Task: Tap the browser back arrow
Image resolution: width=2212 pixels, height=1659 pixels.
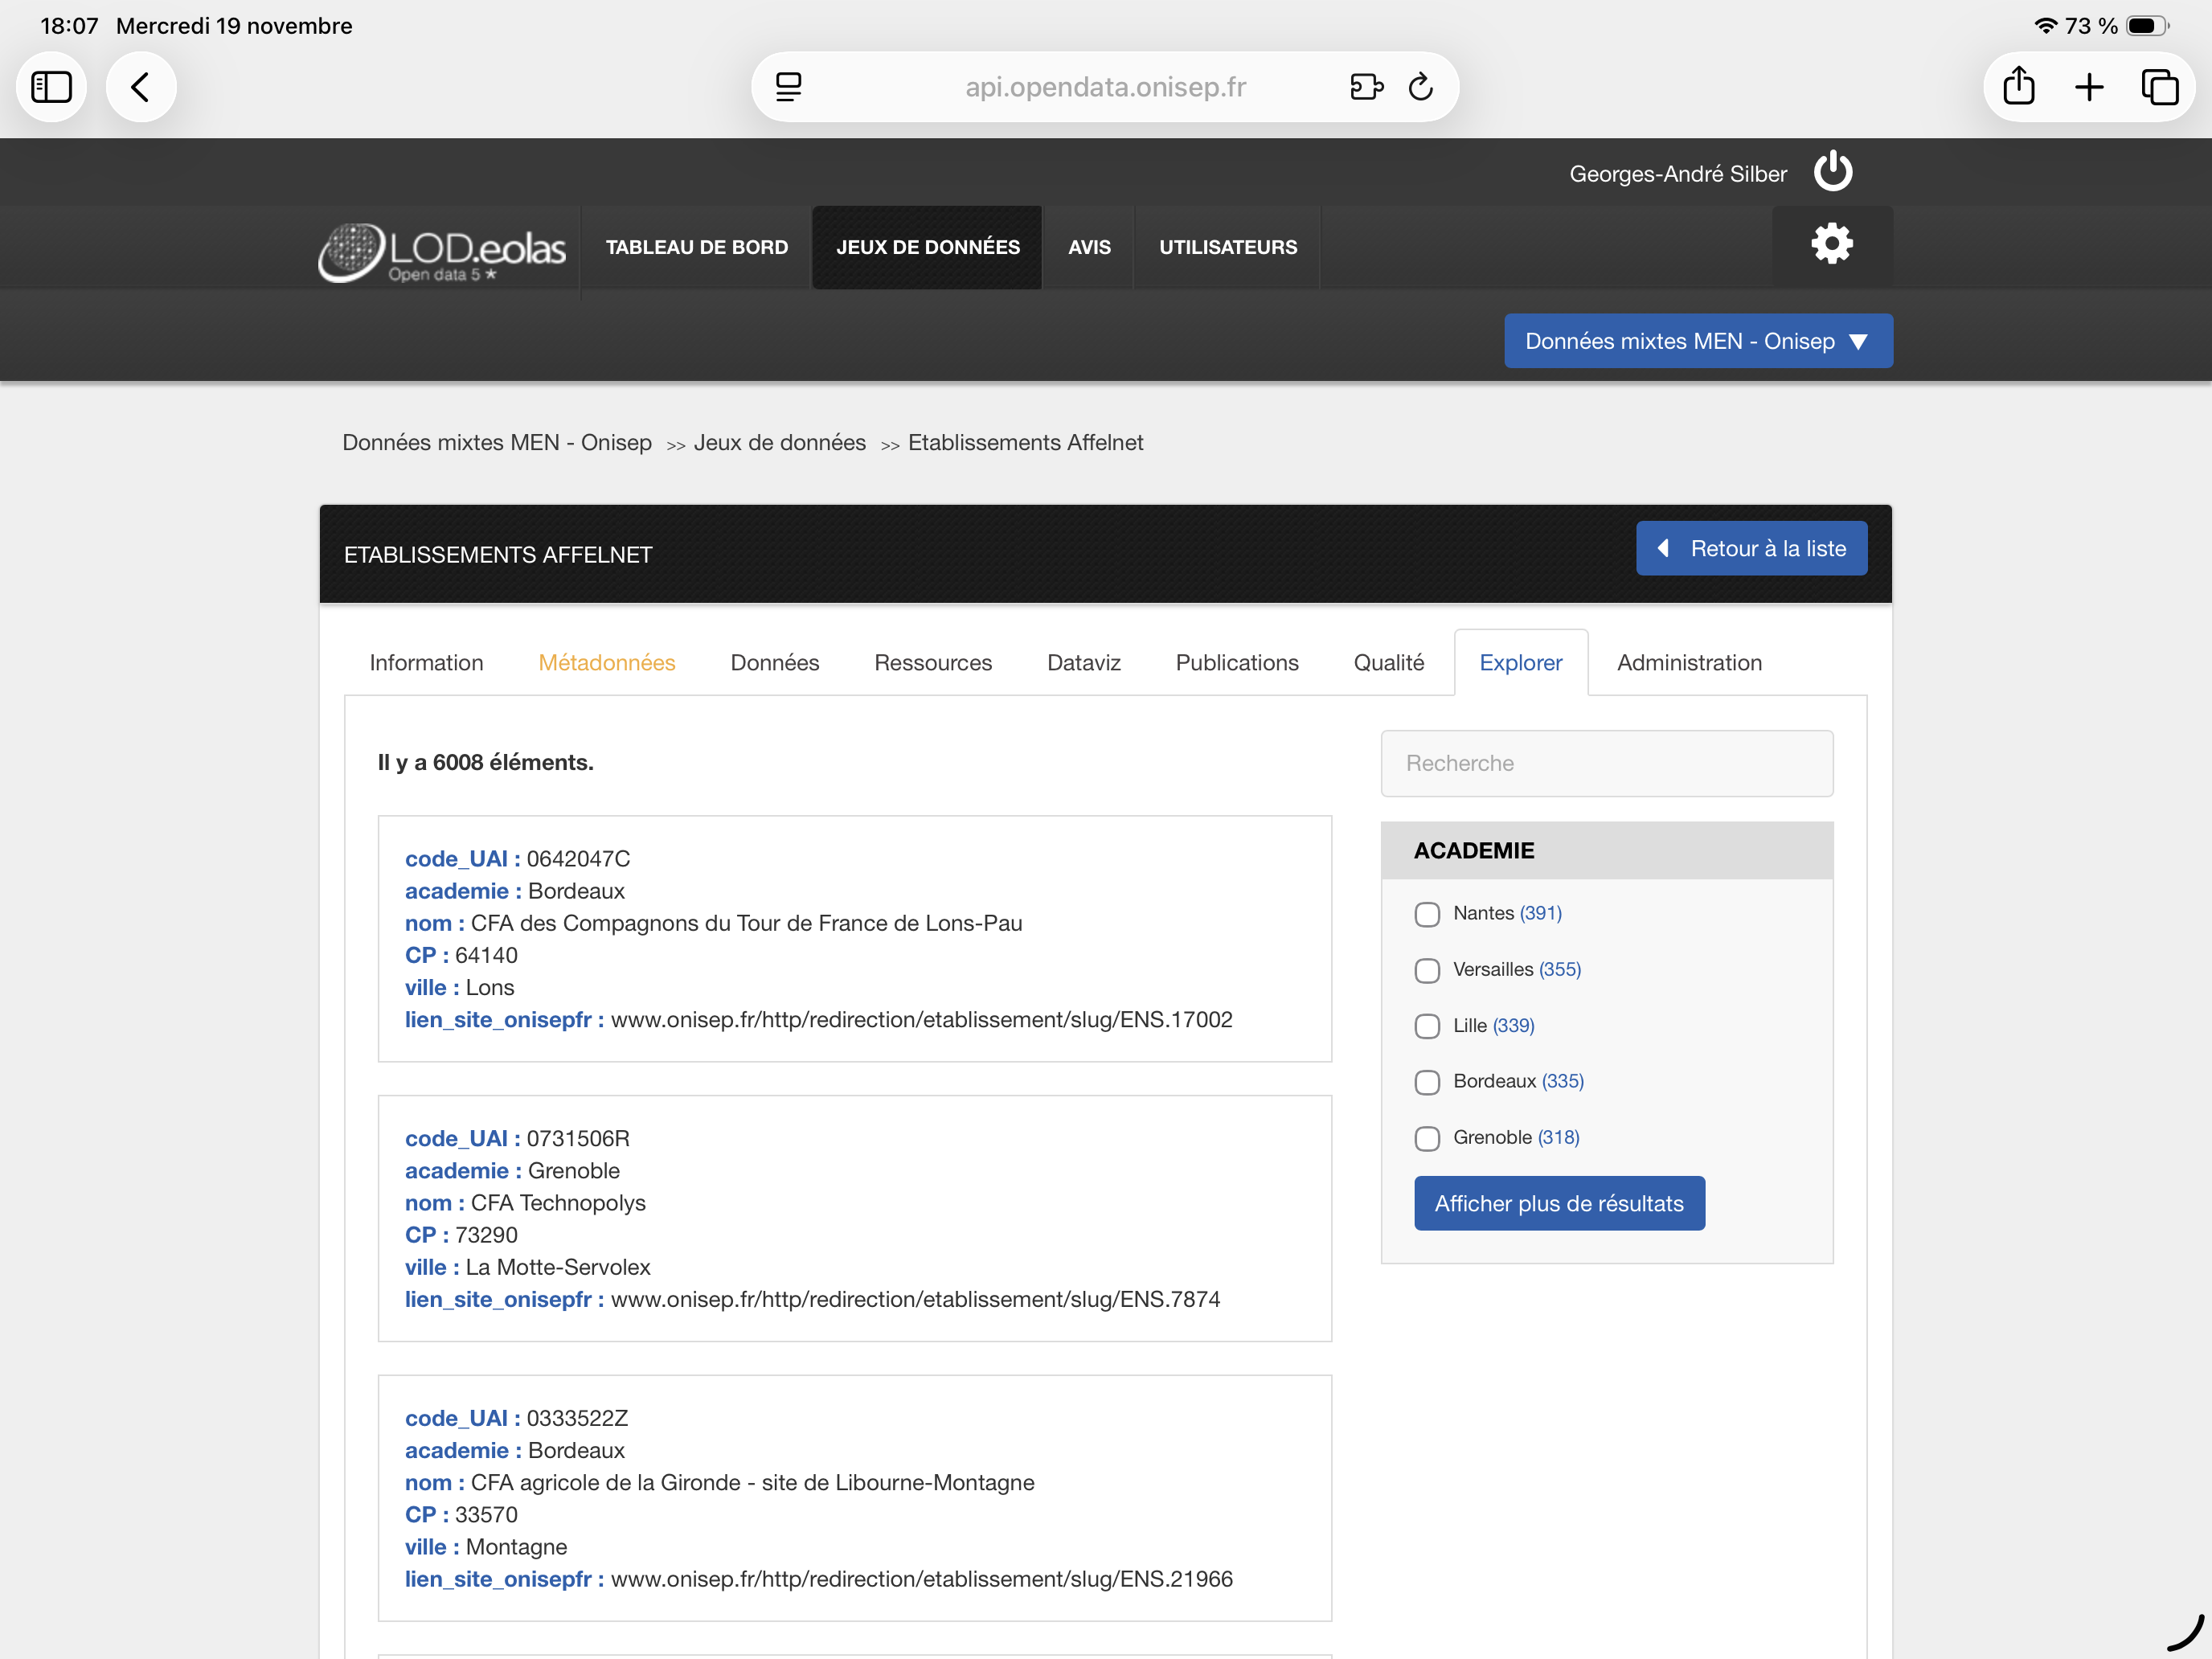Action: [141, 88]
